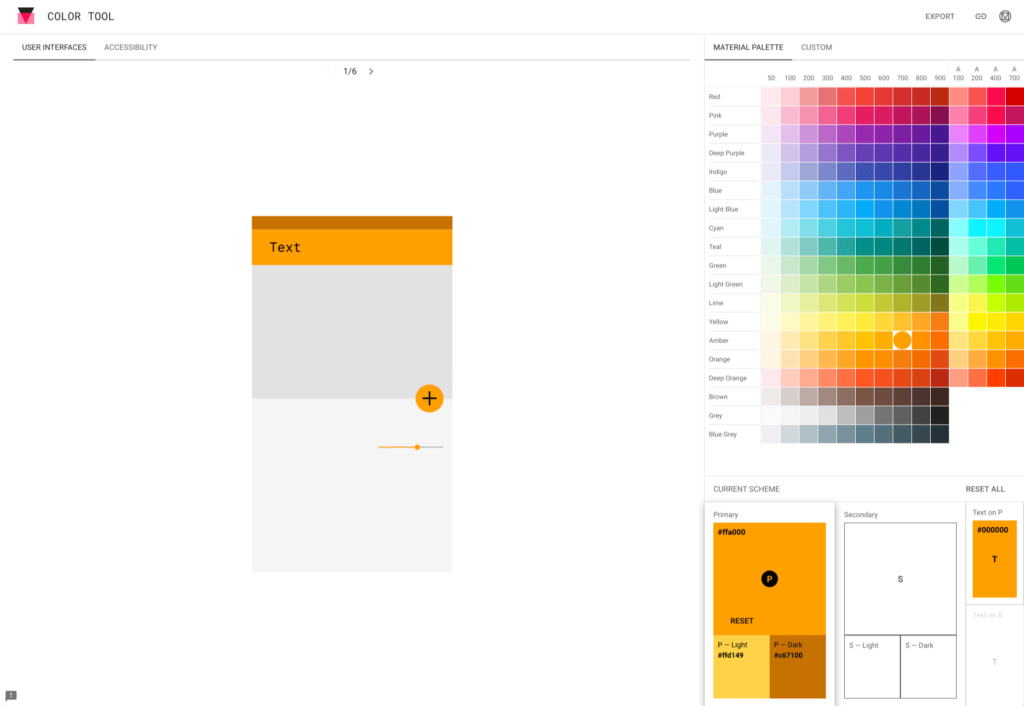The image size is (1024, 706).
Task: Open the Custom palette tab
Action: [816, 47]
